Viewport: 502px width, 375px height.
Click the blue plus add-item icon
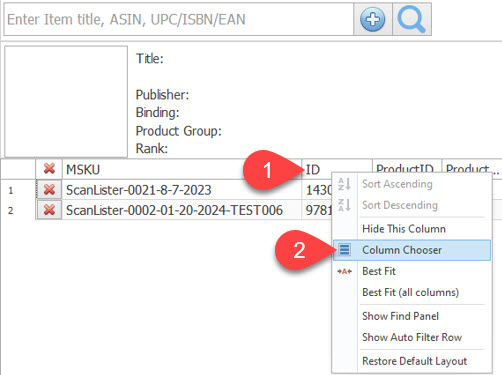pyautogui.click(x=372, y=19)
